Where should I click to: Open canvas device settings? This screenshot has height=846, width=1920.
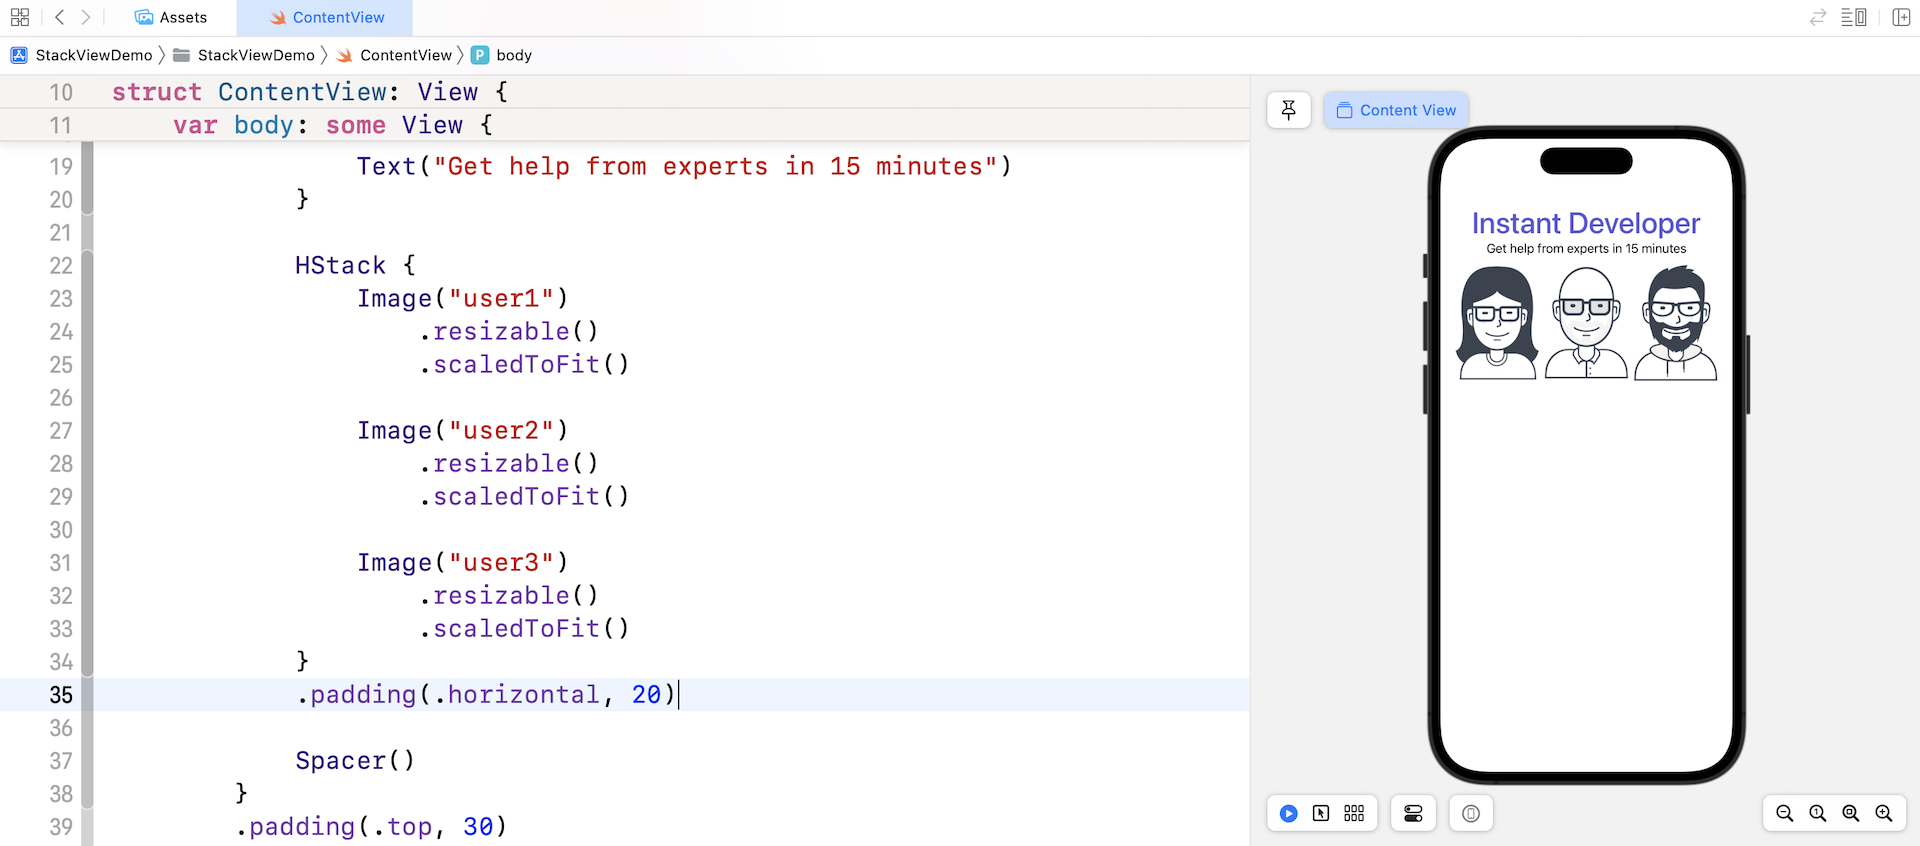[x=1413, y=813]
